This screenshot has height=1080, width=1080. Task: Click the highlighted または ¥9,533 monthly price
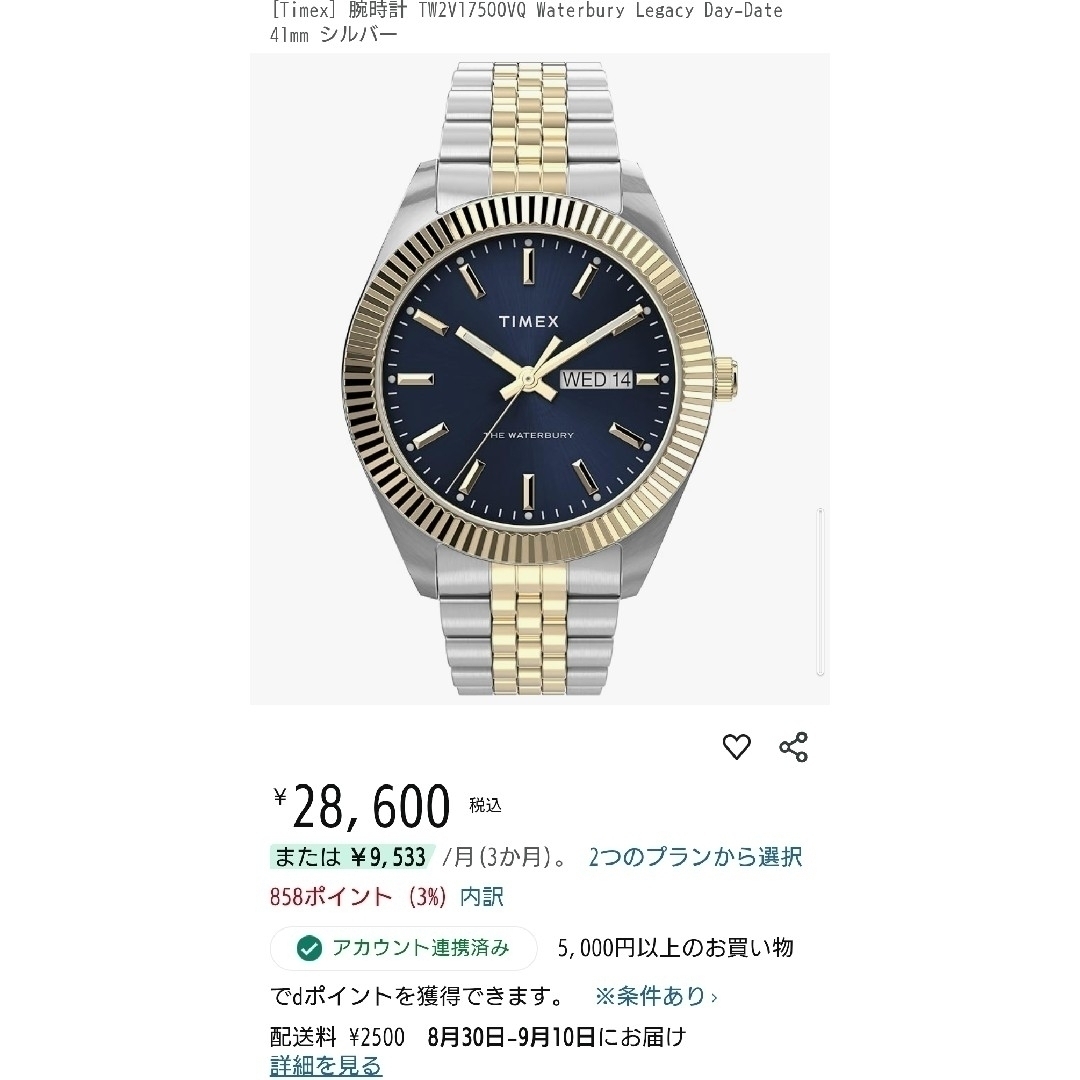352,858
